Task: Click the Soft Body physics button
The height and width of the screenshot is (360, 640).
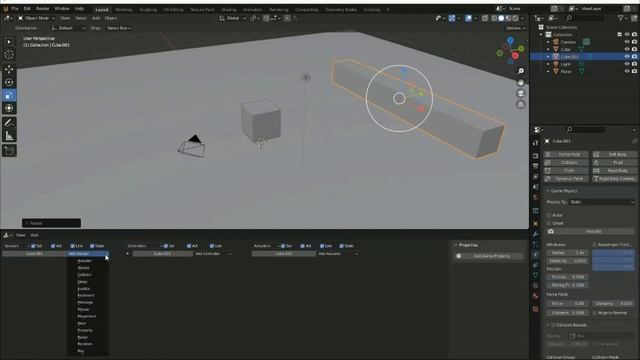Action: (614, 154)
